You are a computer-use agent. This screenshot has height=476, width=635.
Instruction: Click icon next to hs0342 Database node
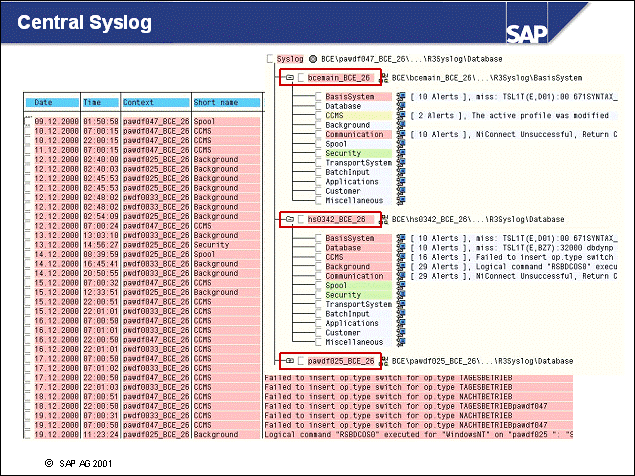coord(400,248)
